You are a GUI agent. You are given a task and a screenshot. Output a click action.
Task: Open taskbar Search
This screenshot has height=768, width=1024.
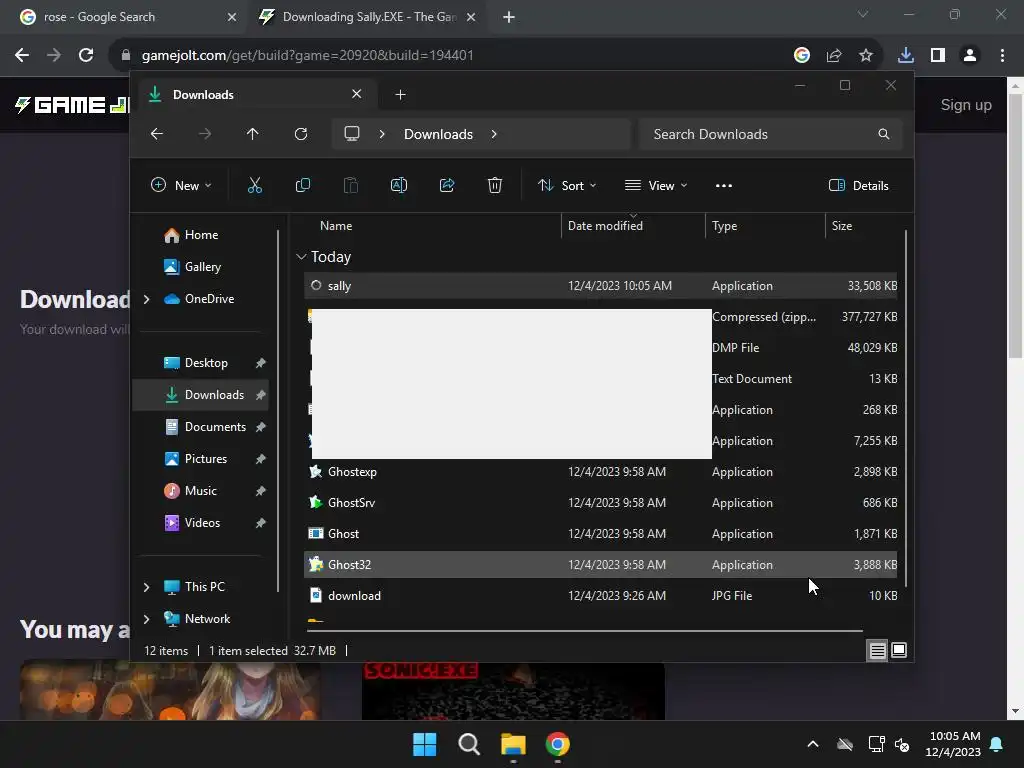469,744
